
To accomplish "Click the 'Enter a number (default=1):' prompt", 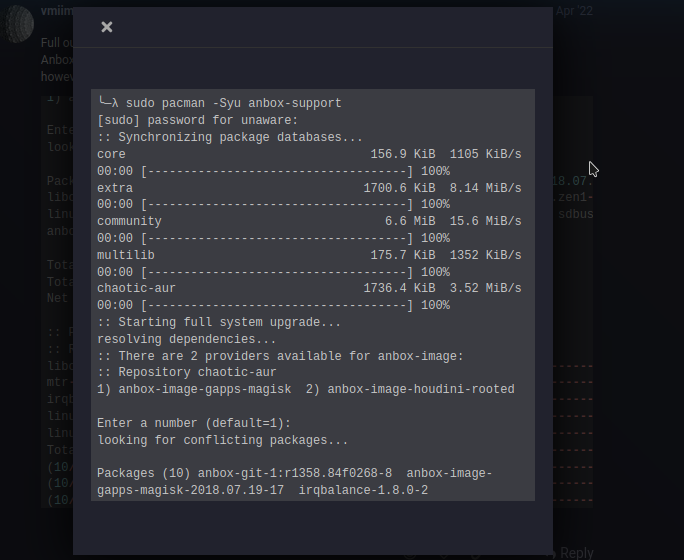I will tap(194, 423).
